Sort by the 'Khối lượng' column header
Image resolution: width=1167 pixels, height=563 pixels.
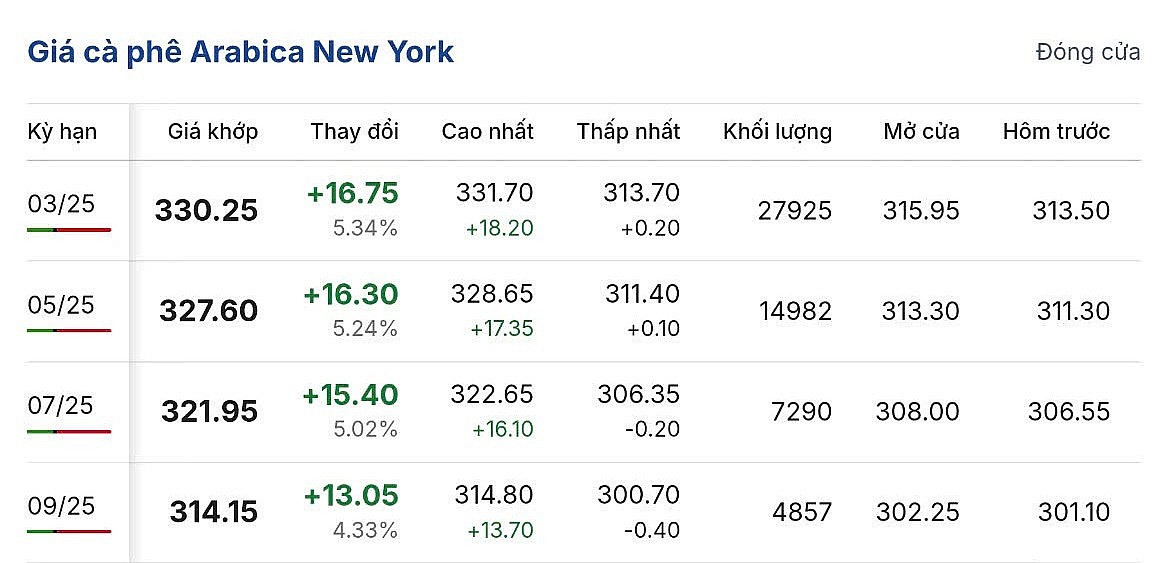777,131
